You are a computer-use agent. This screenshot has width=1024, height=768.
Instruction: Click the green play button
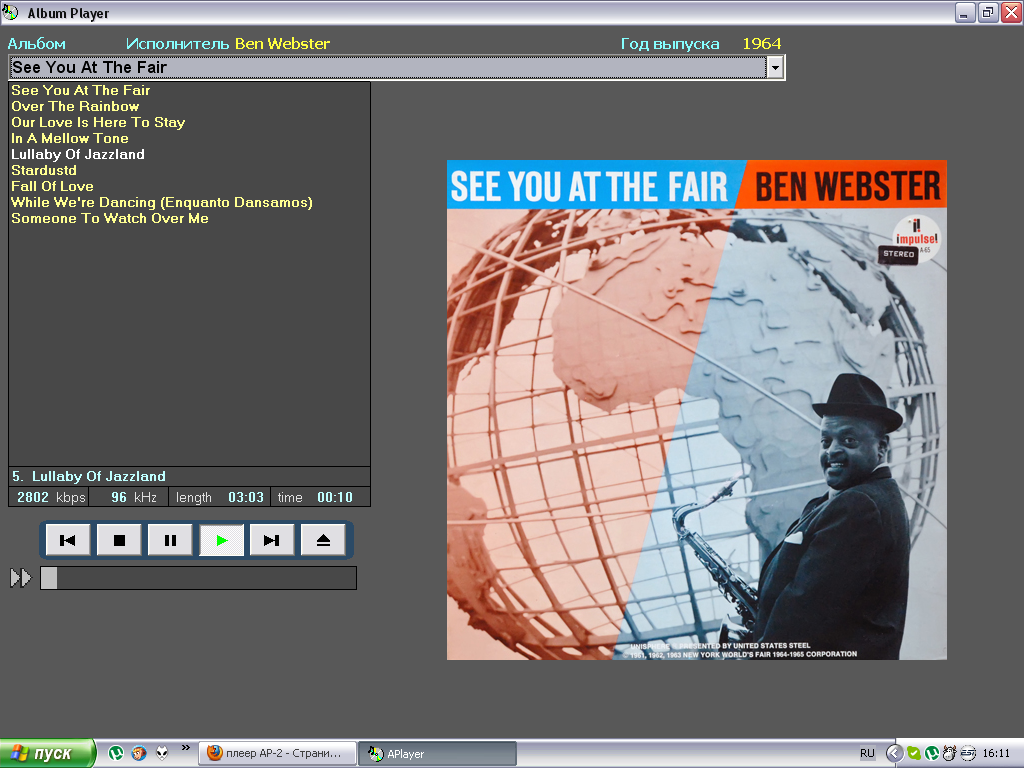(221, 540)
